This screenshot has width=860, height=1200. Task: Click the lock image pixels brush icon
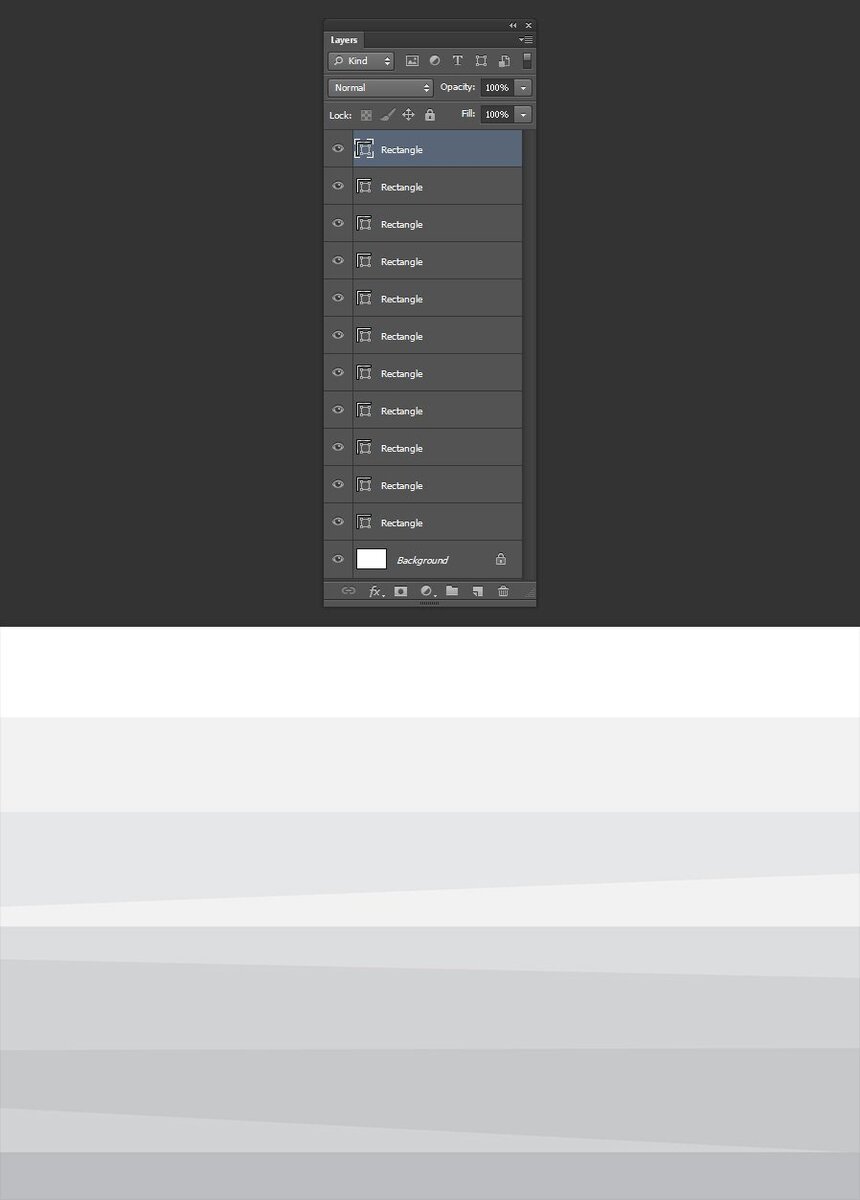pyautogui.click(x=388, y=115)
